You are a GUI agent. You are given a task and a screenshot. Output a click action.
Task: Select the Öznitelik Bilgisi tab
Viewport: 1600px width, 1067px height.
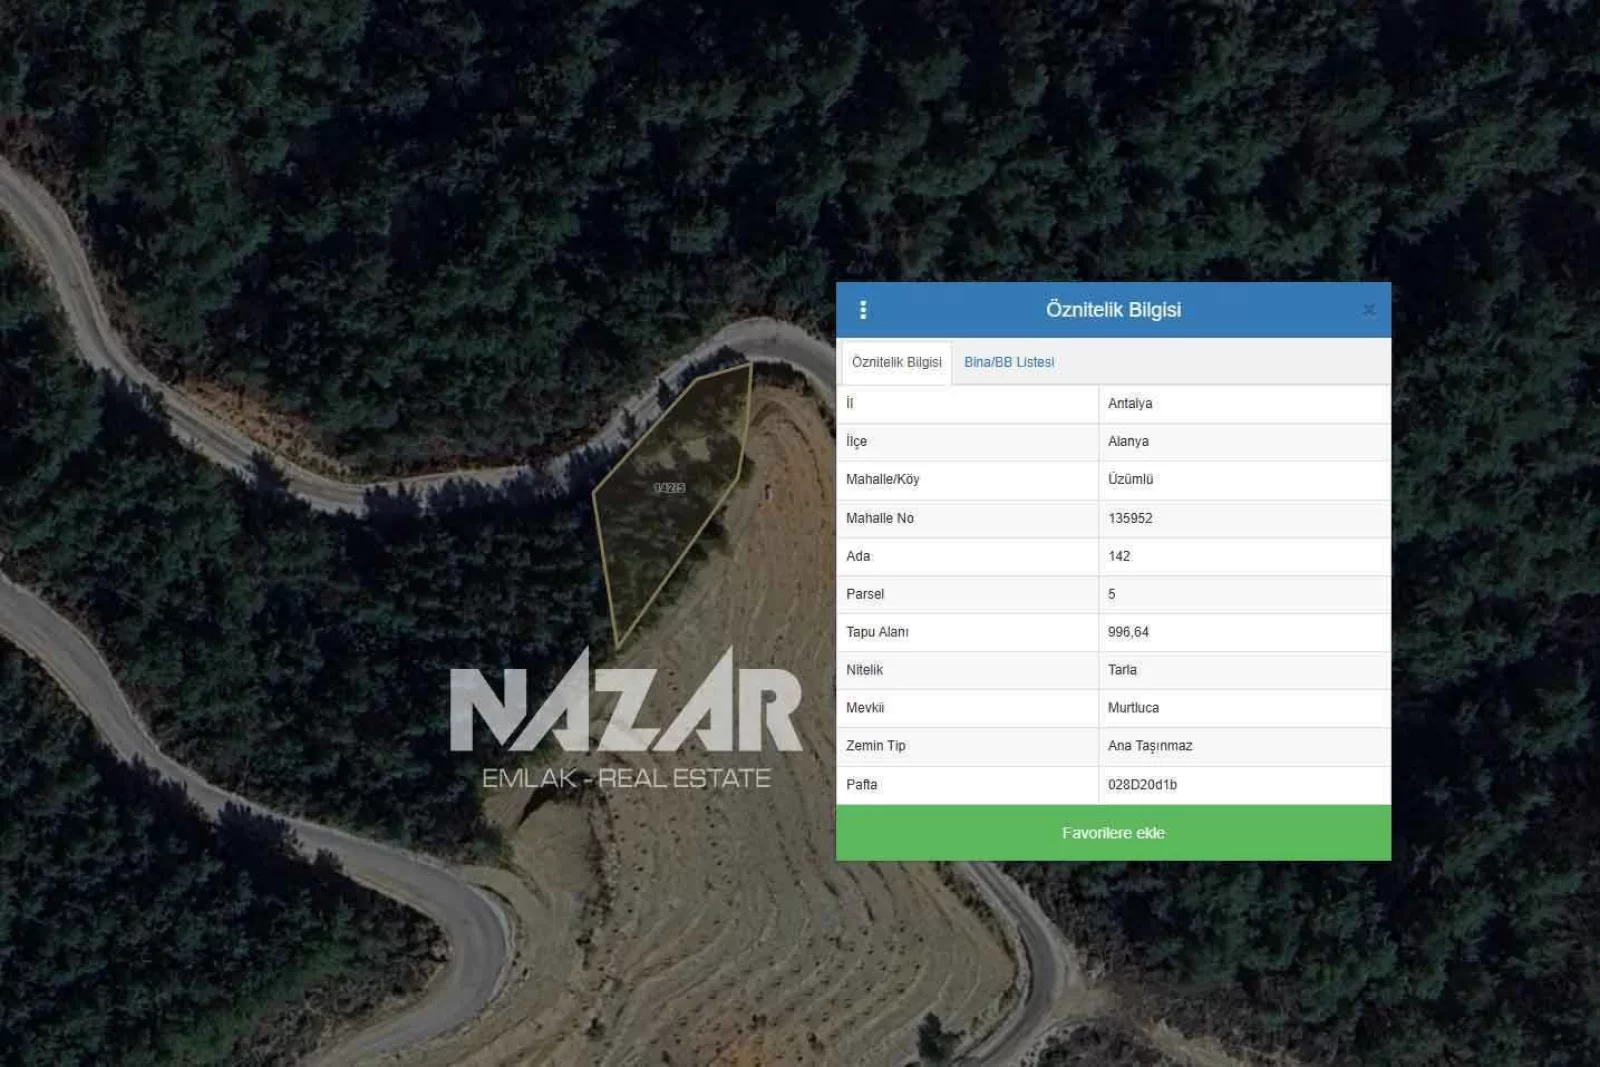[896, 362]
